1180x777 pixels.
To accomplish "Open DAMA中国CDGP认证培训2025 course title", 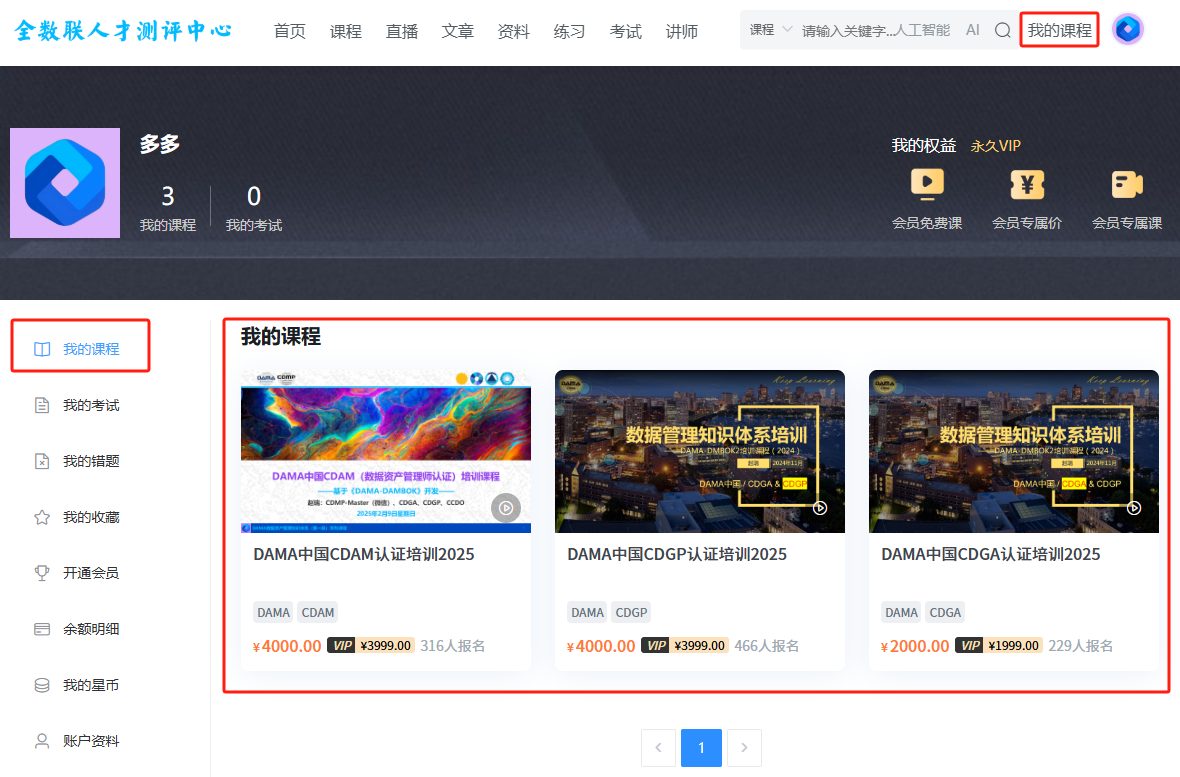I will (677, 554).
